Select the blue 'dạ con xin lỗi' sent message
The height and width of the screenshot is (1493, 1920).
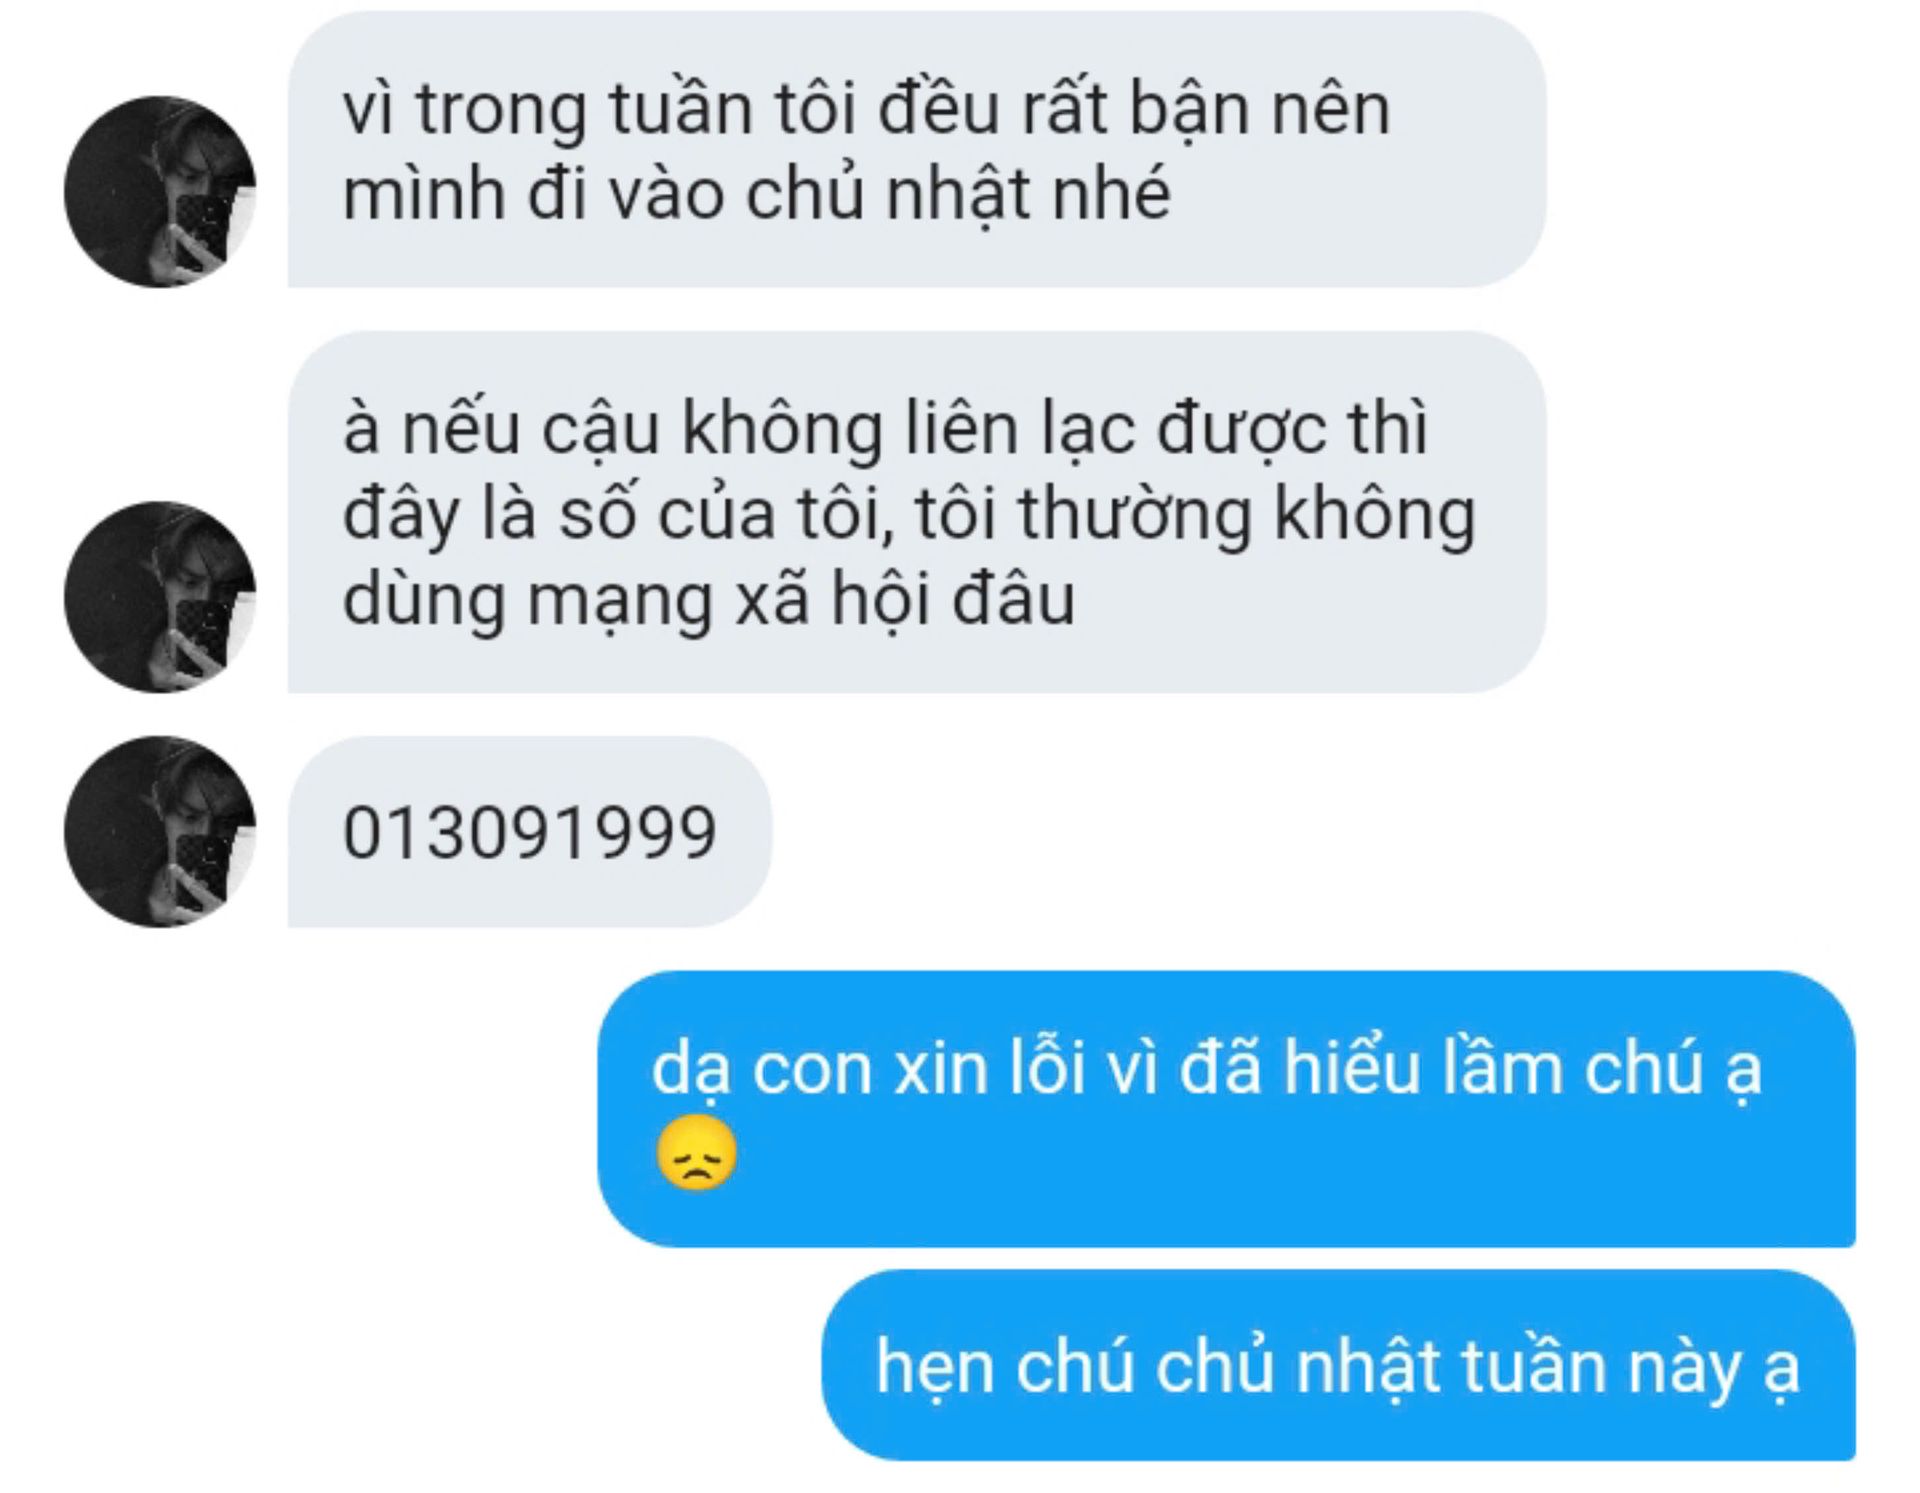(1226, 1109)
